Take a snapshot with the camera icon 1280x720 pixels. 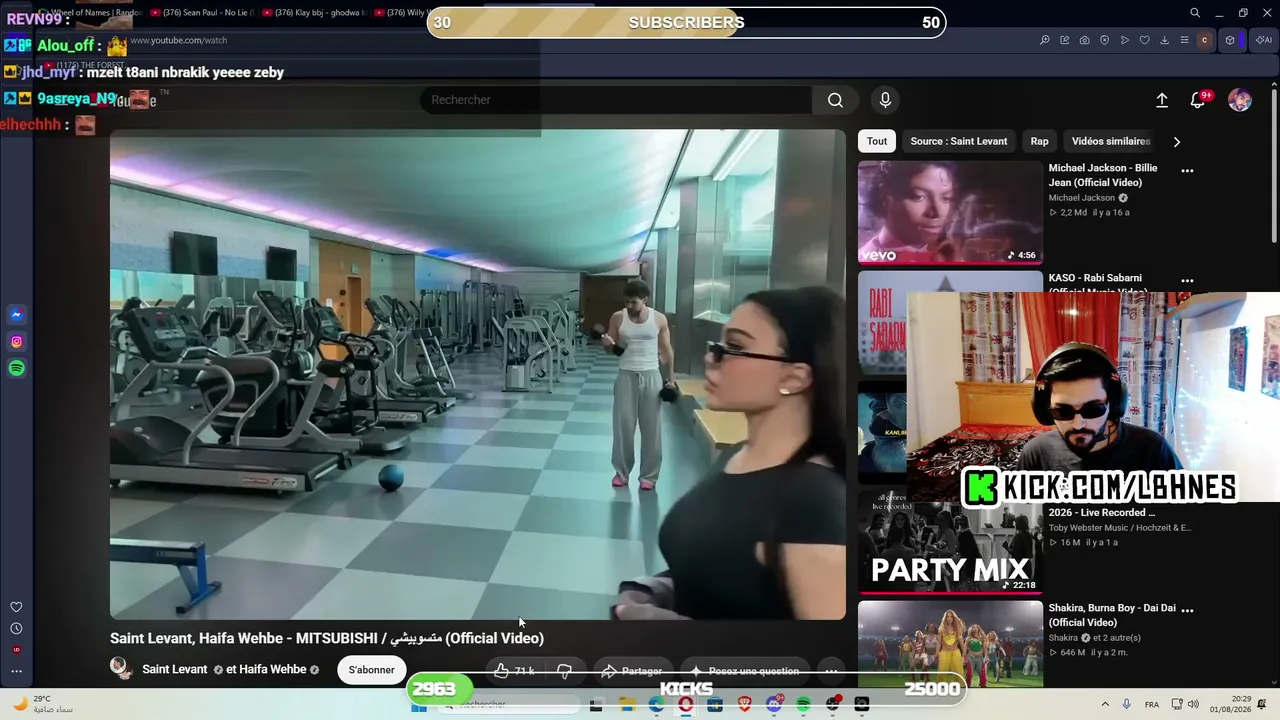(1085, 40)
